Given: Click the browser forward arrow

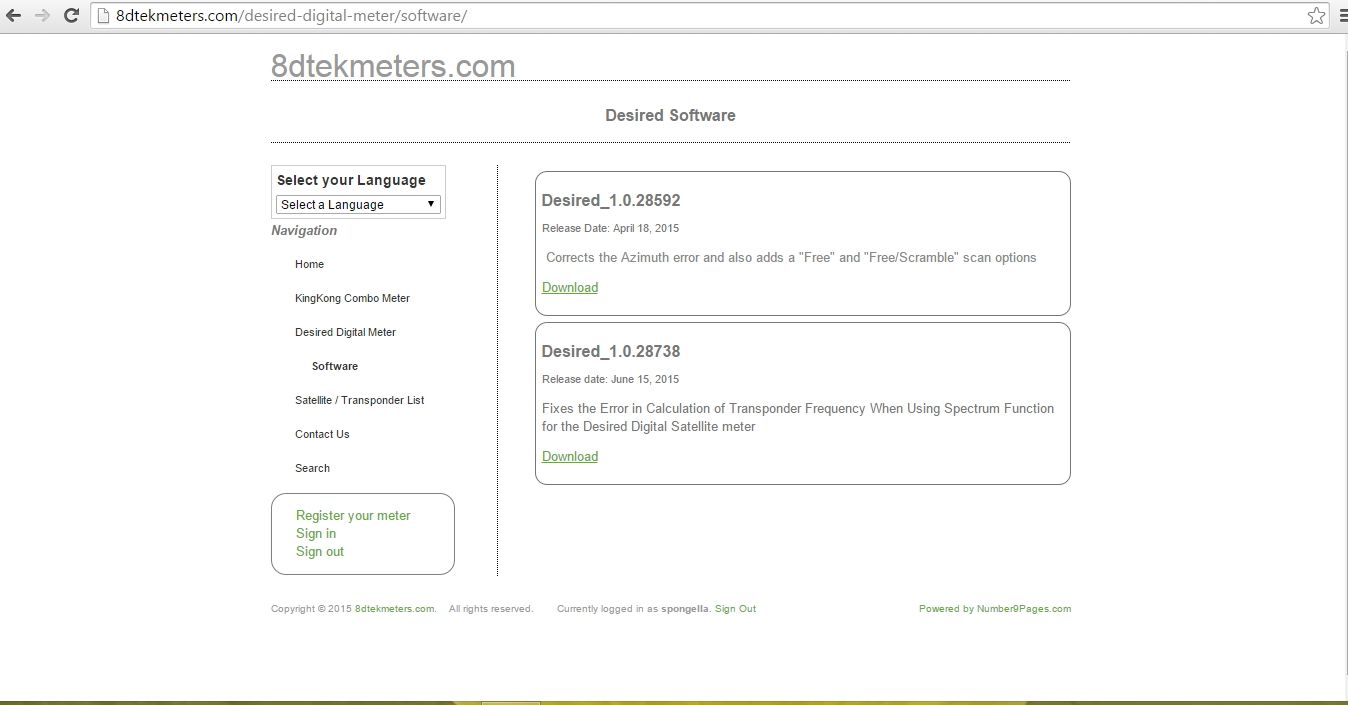Looking at the screenshot, I should click(42, 16).
